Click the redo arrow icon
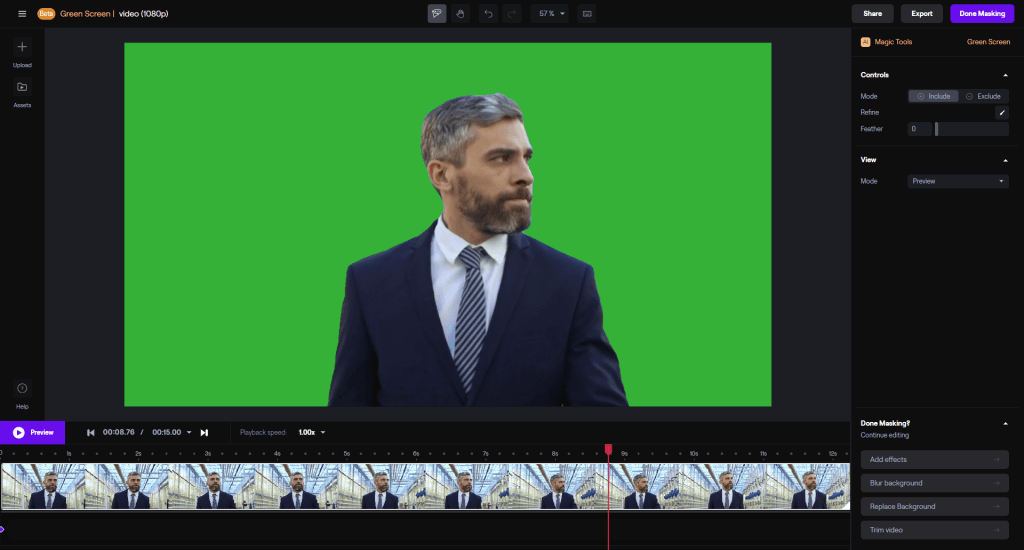Image resolution: width=1024 pixels, height=550 pixels. pyautogui.click(x=511, y=14)
